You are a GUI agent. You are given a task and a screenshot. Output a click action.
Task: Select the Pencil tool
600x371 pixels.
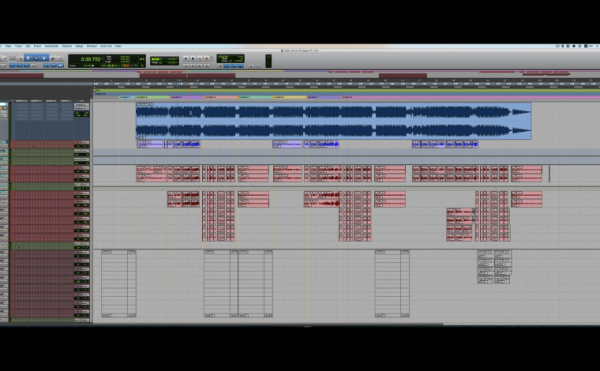coord(60,59)
